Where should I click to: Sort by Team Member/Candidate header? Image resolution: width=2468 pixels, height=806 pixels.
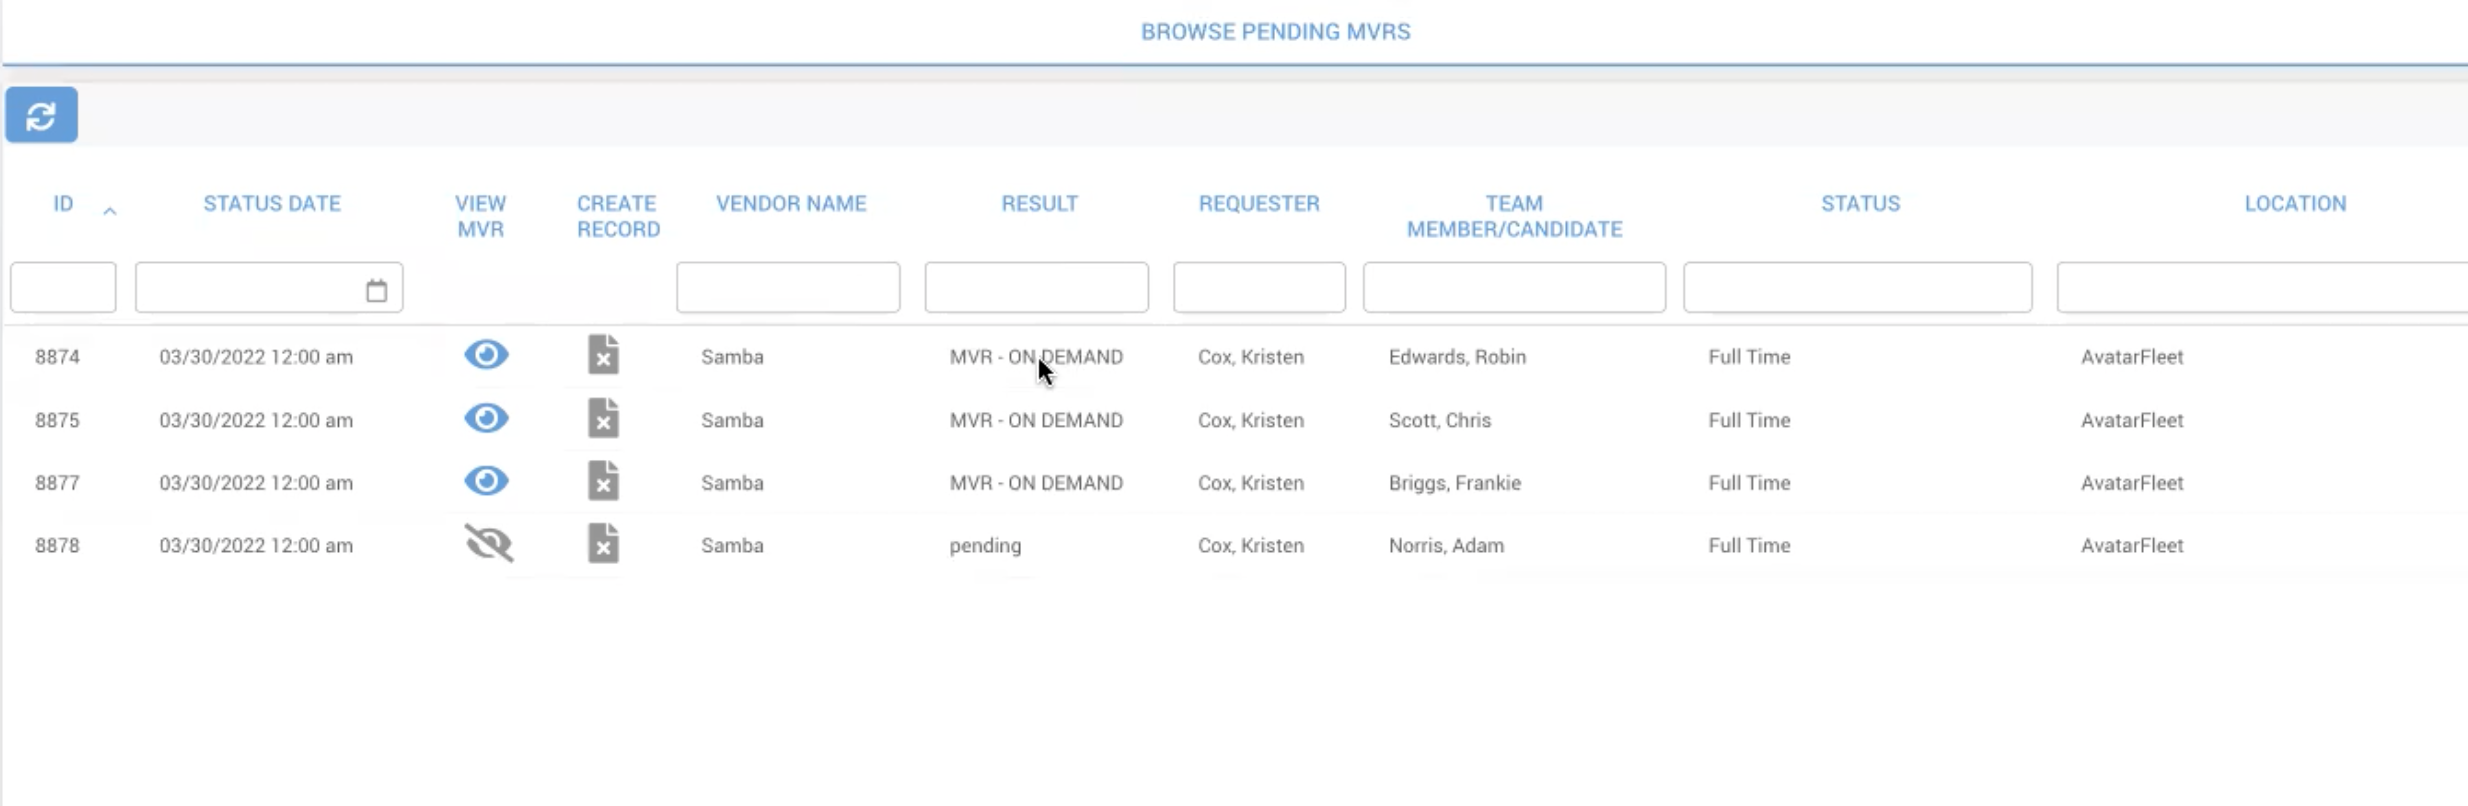pos(1514,217)
